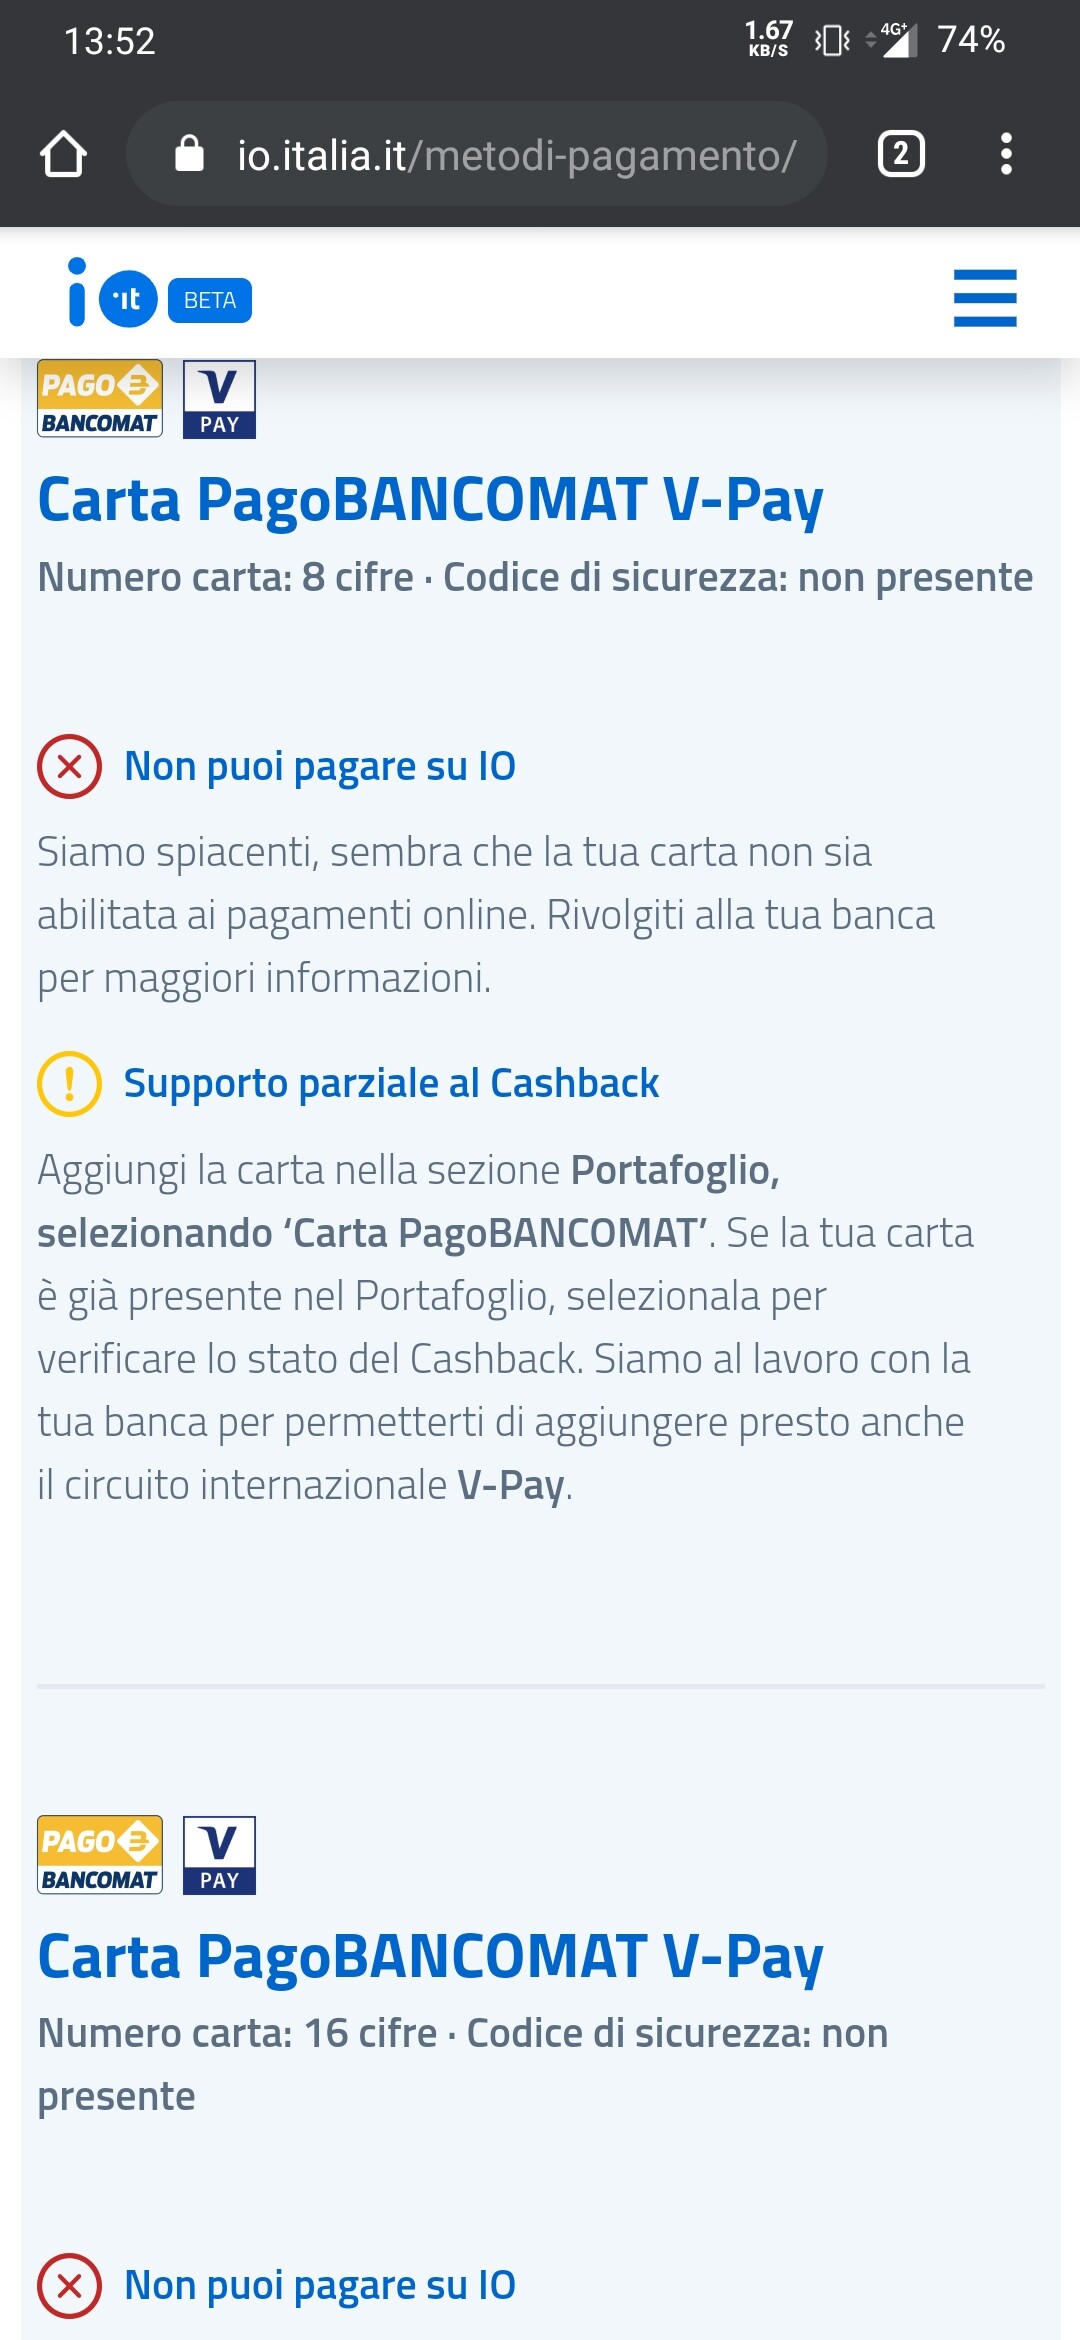Tap the BETA badge

tap(210, 300)
